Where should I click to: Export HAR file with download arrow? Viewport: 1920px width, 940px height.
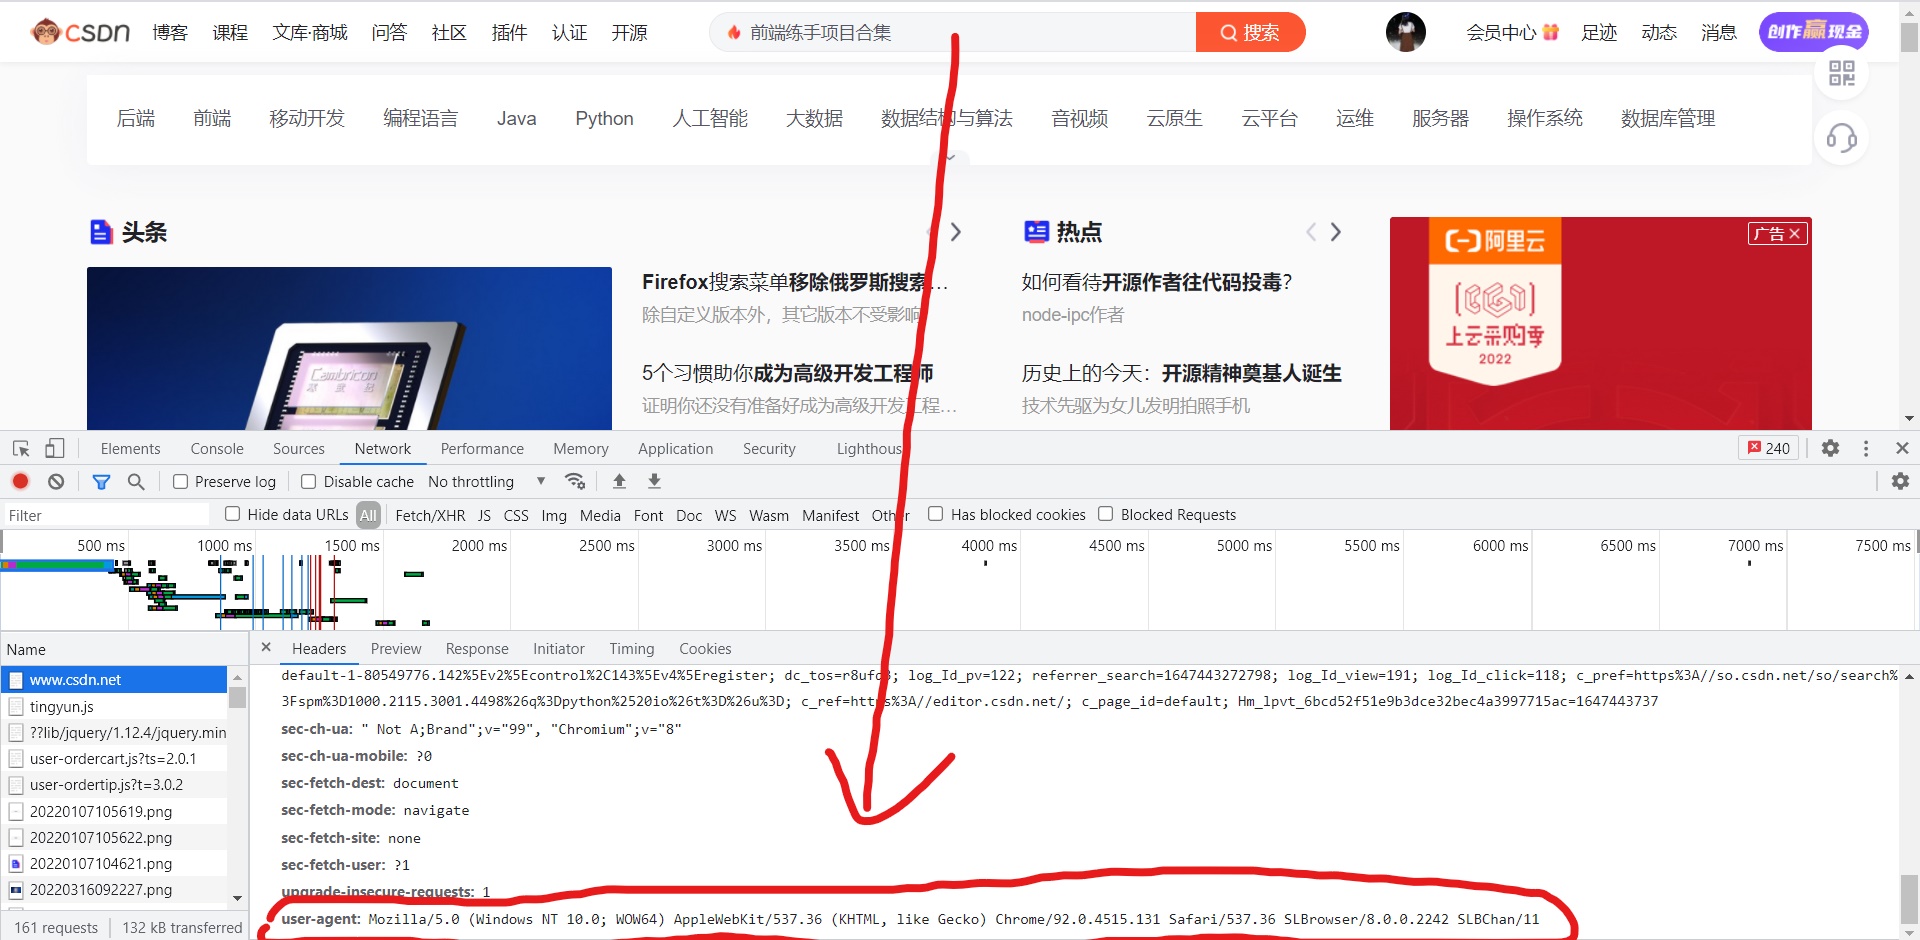pos(654,481)
